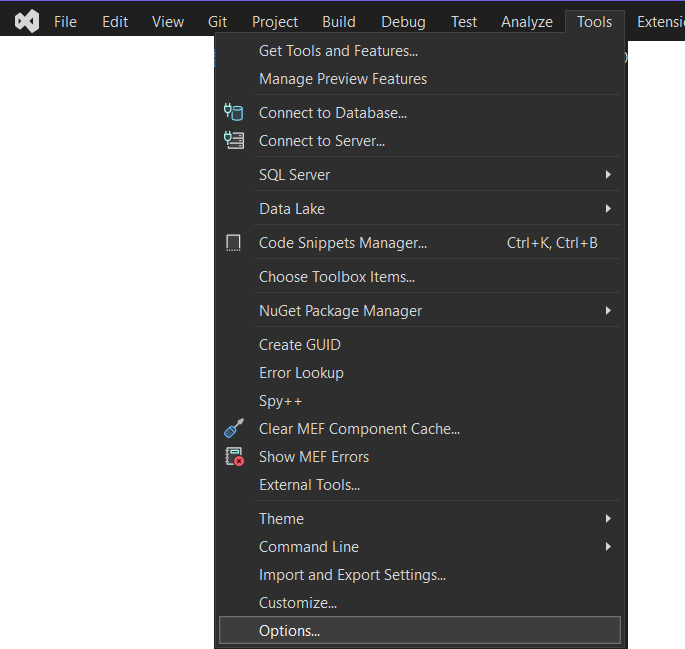The width and height of the screenshot is (685, 649).
Task: Expand the NuGet Package Manager submenu arrow
Action: tap(608, 311)
